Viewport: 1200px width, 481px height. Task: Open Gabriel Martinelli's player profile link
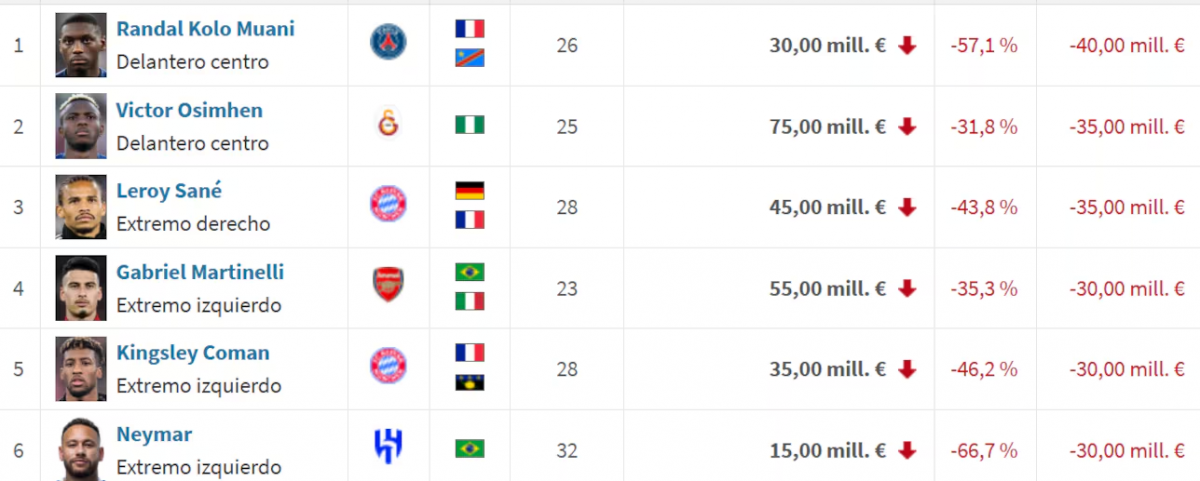click(200, 272)
